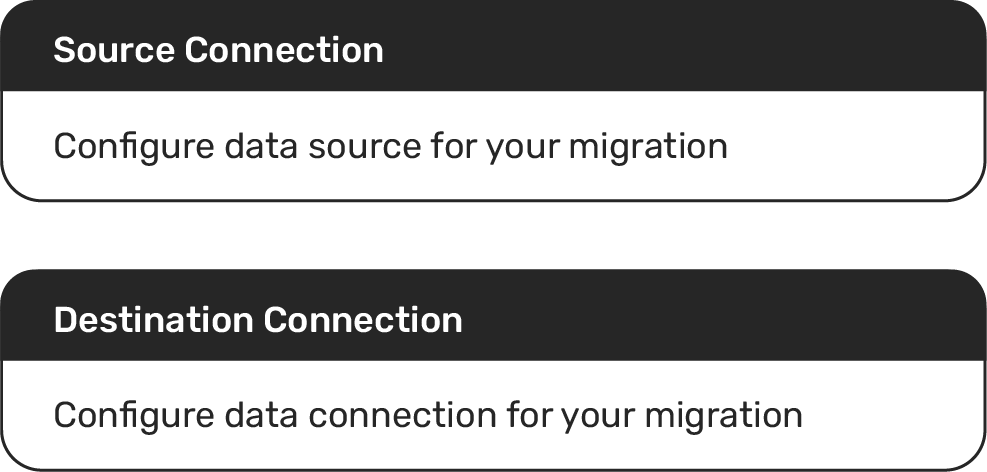Screen dimensions: 987x472
Task: Select "Configure data source for your migration" text
Action: 390,147
